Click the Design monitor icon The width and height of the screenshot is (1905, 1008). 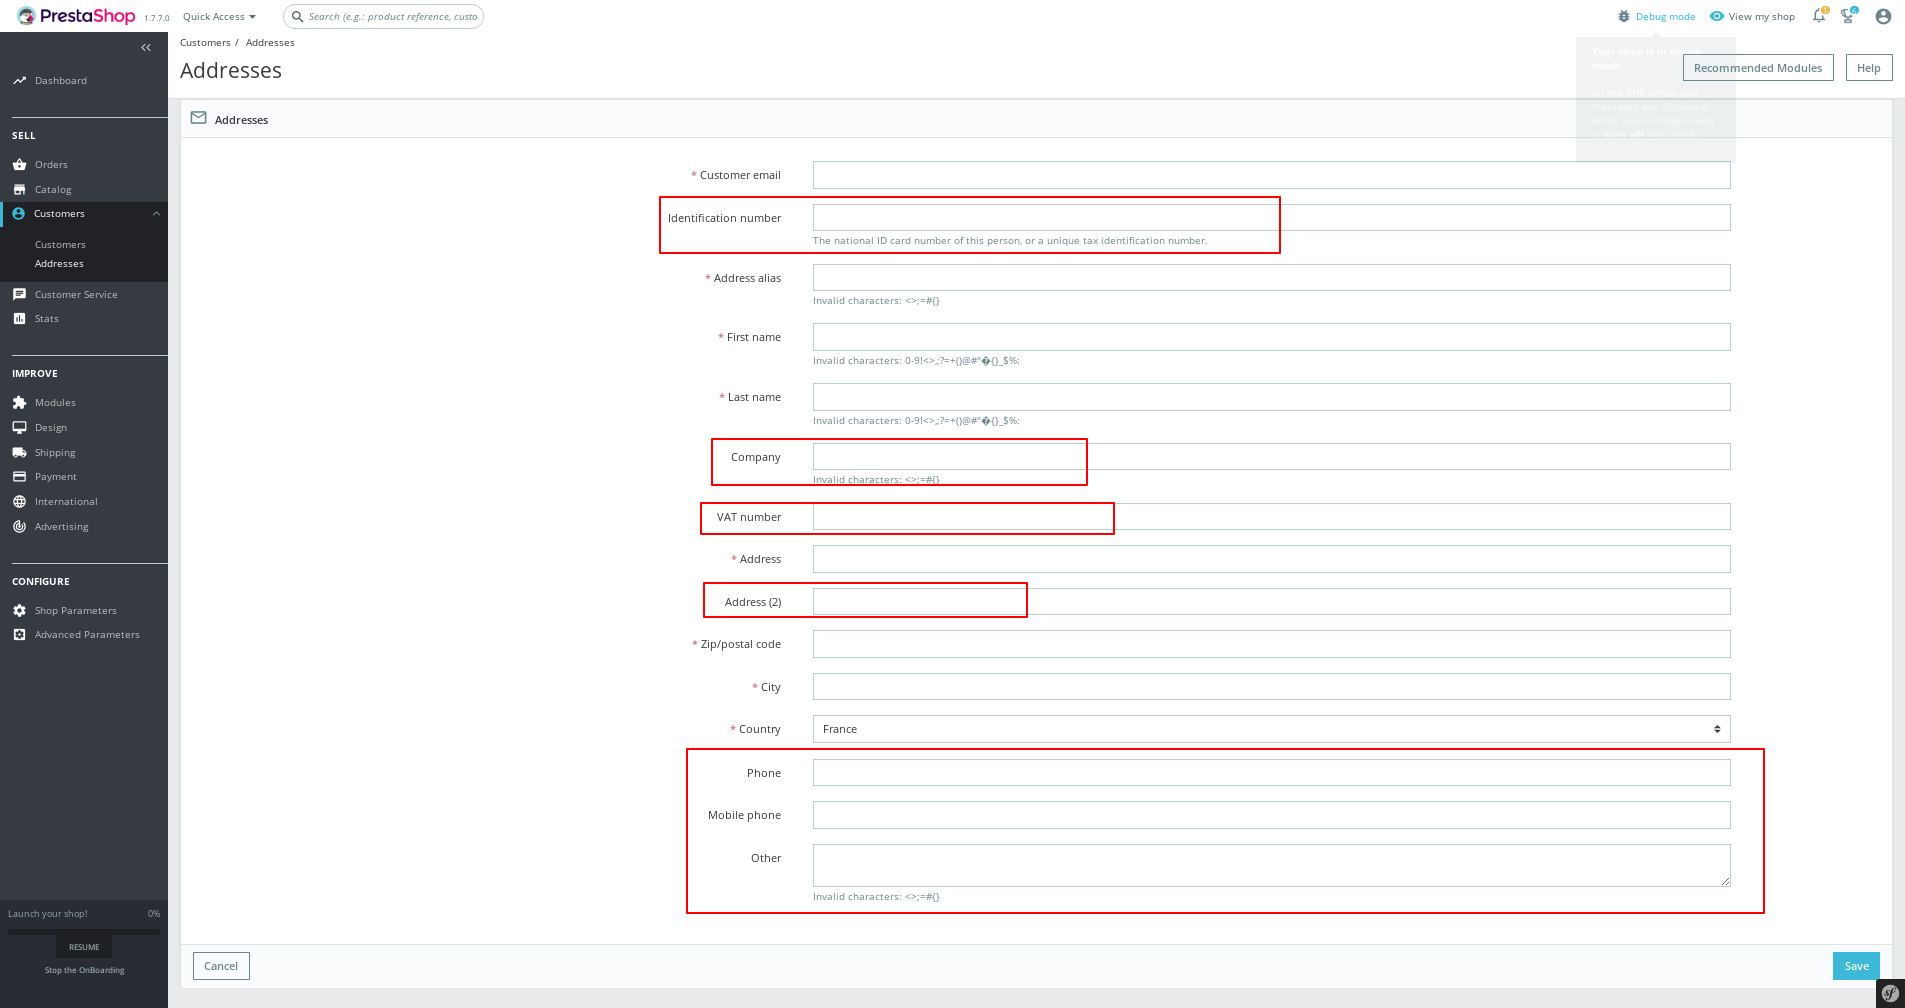pyautogui.click(x=19, y=427)
